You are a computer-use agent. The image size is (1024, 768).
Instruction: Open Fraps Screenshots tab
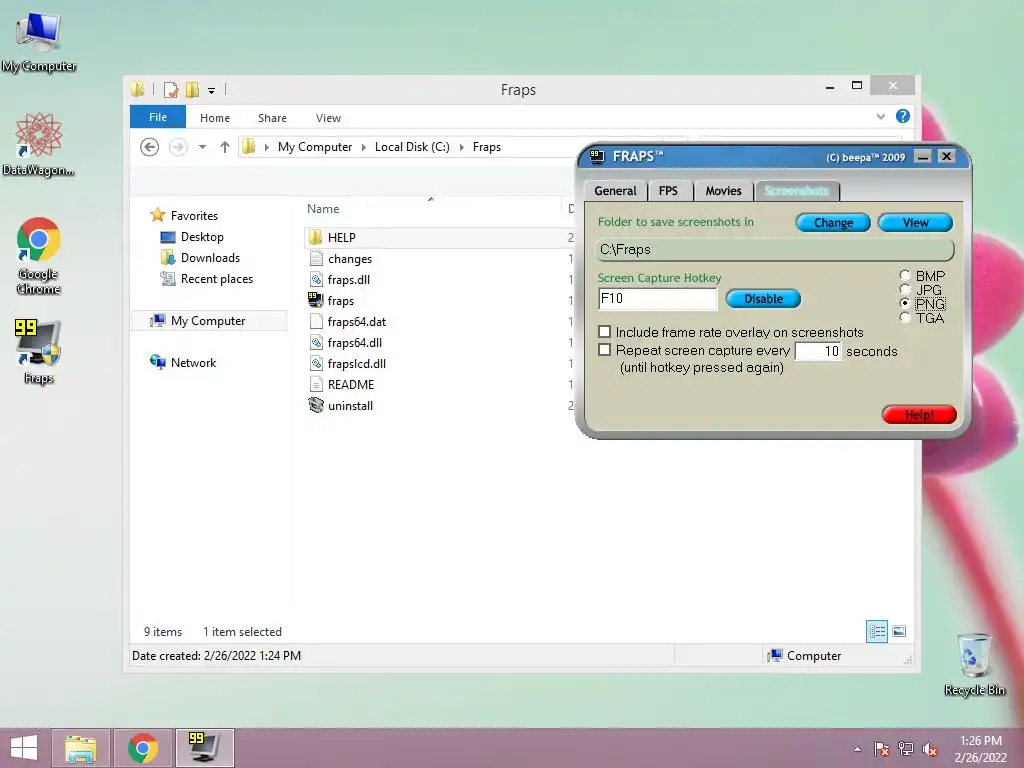click(796, 191)
